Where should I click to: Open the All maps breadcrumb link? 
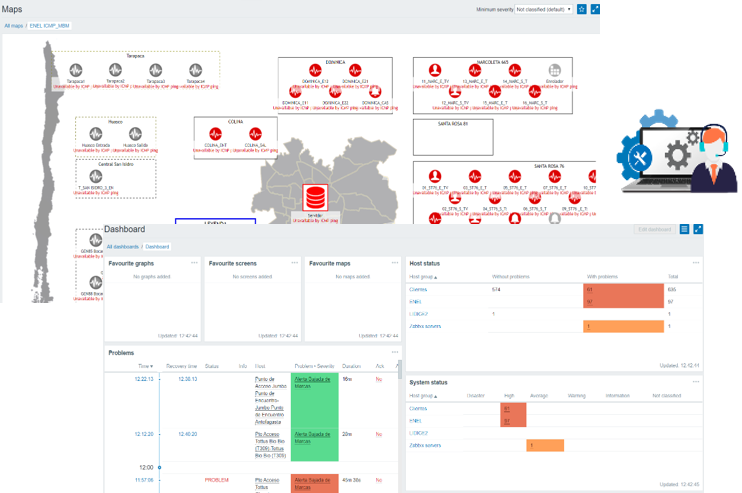[14, 26]
